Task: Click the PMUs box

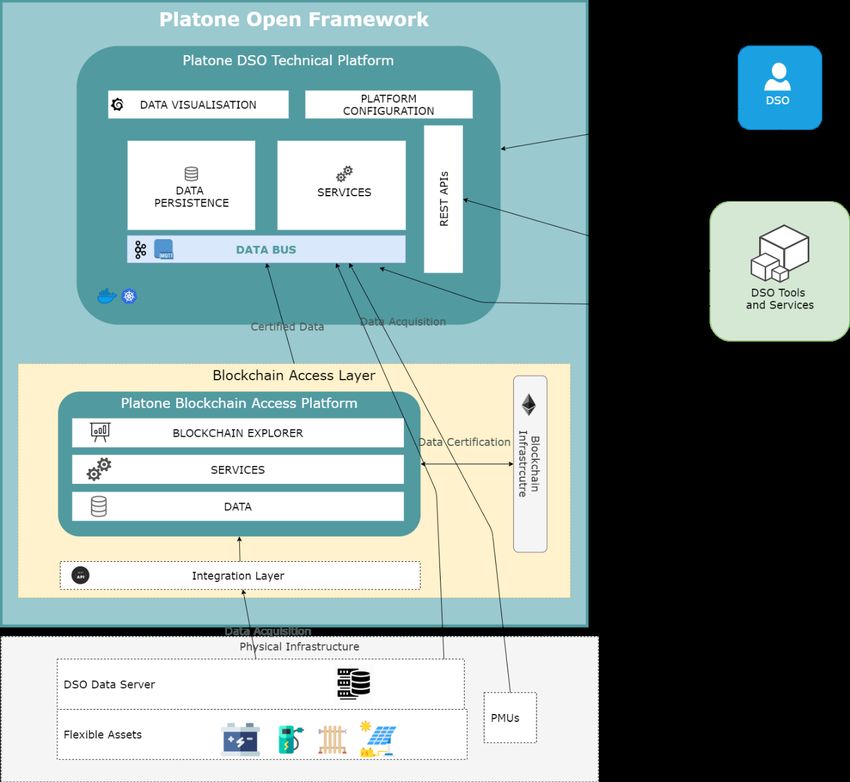Action: click(510, 718)
